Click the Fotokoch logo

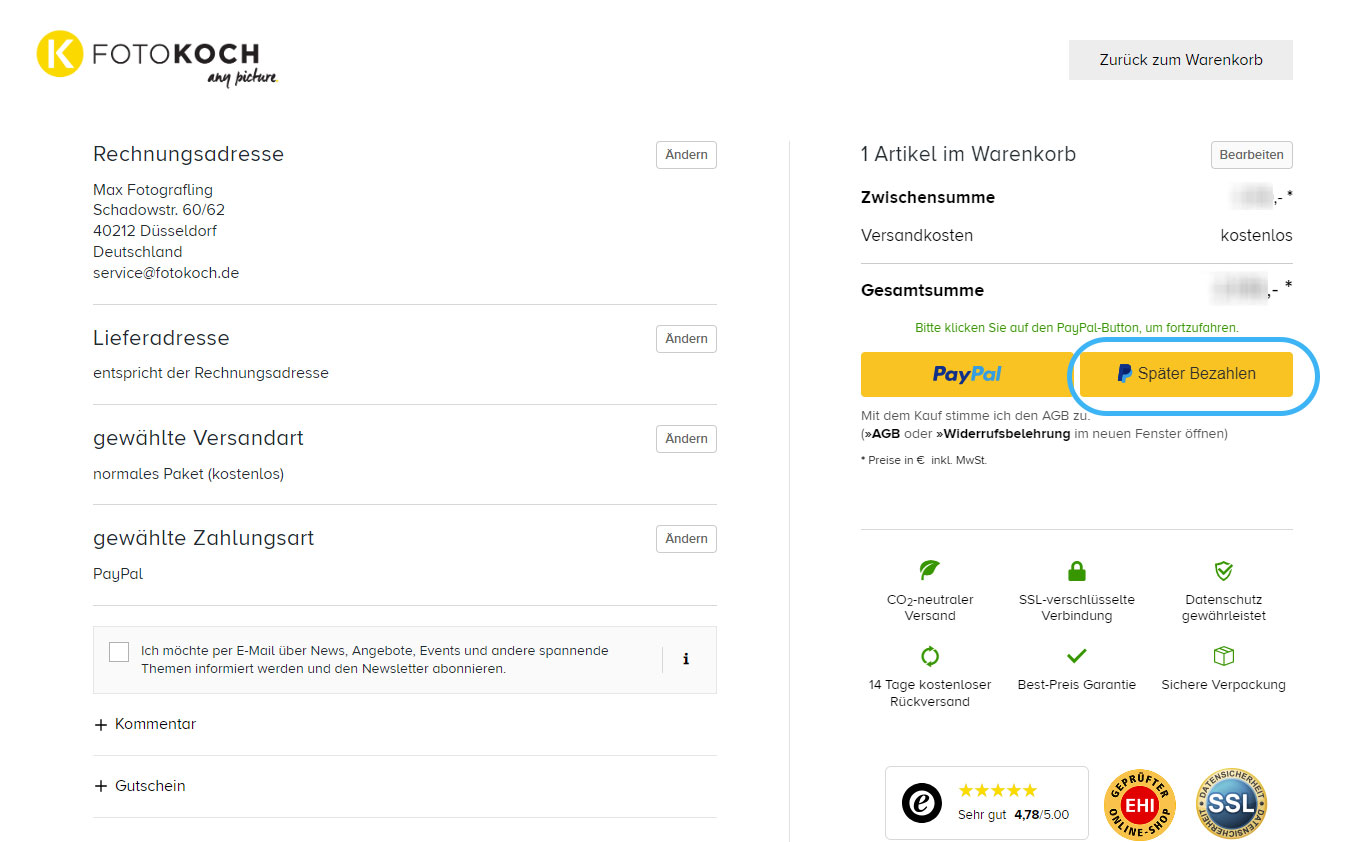point(157,59)
